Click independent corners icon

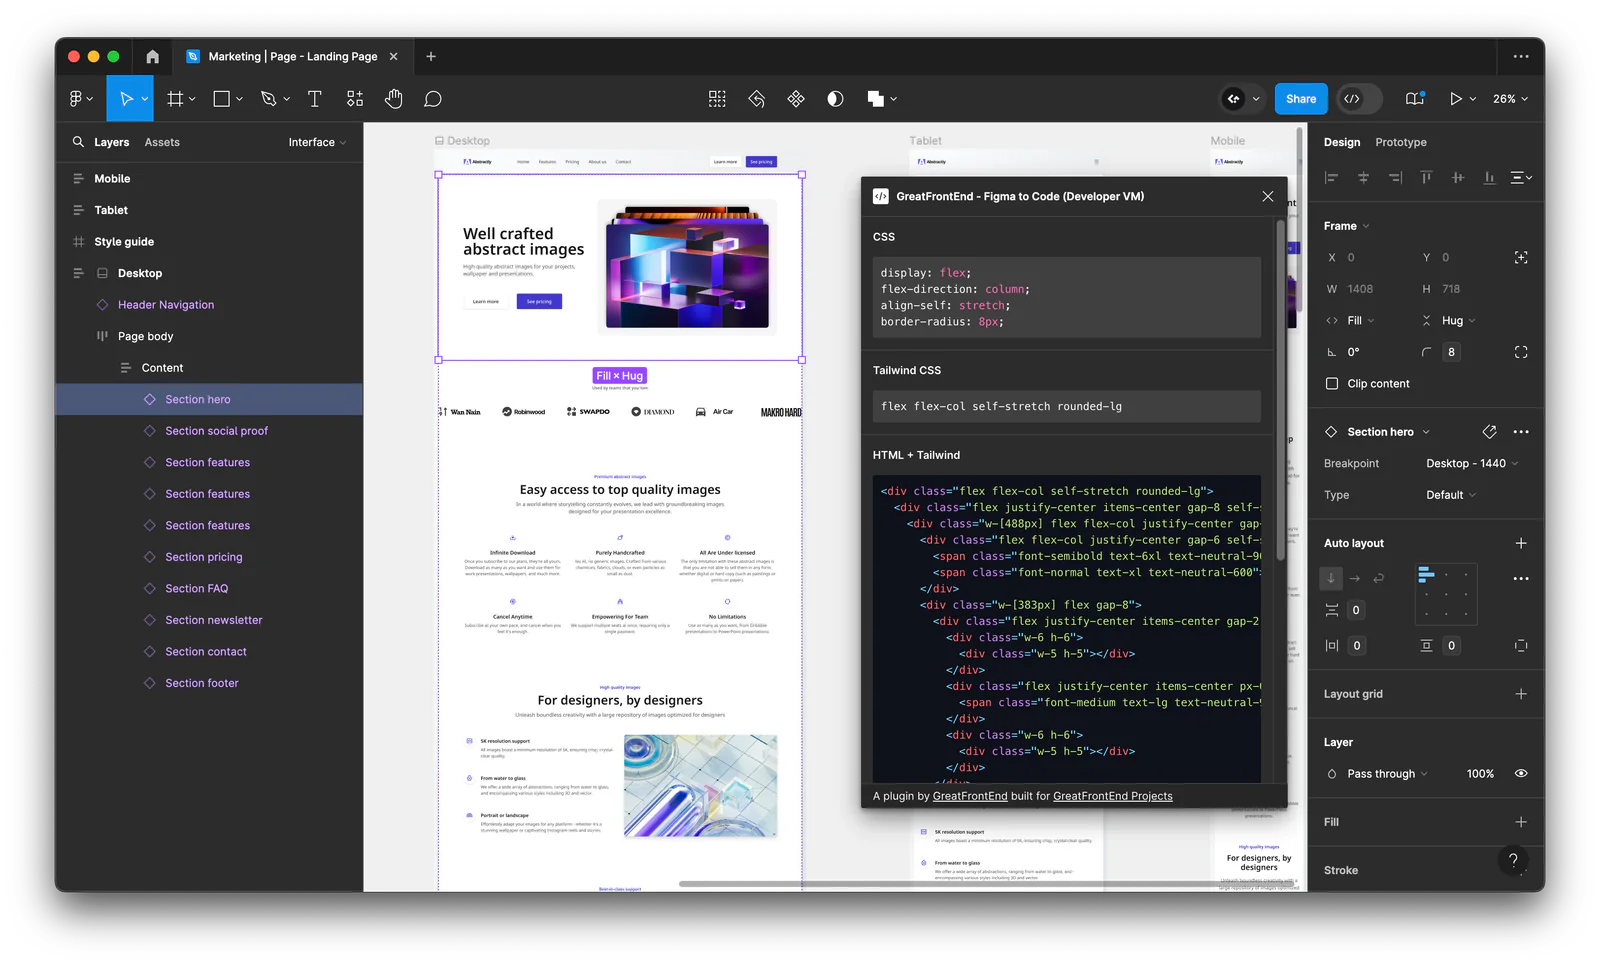click(1521, 352)
